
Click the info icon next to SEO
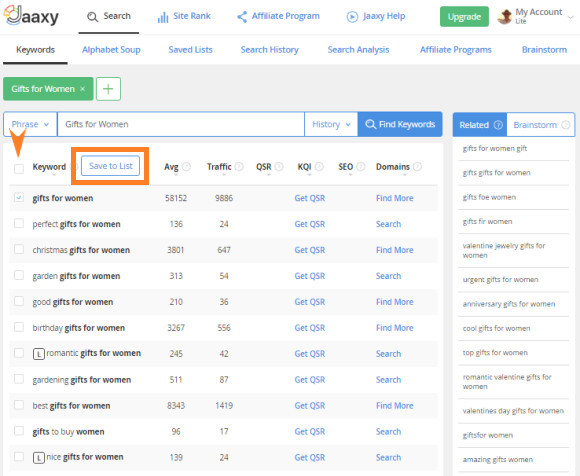point(361,166)
